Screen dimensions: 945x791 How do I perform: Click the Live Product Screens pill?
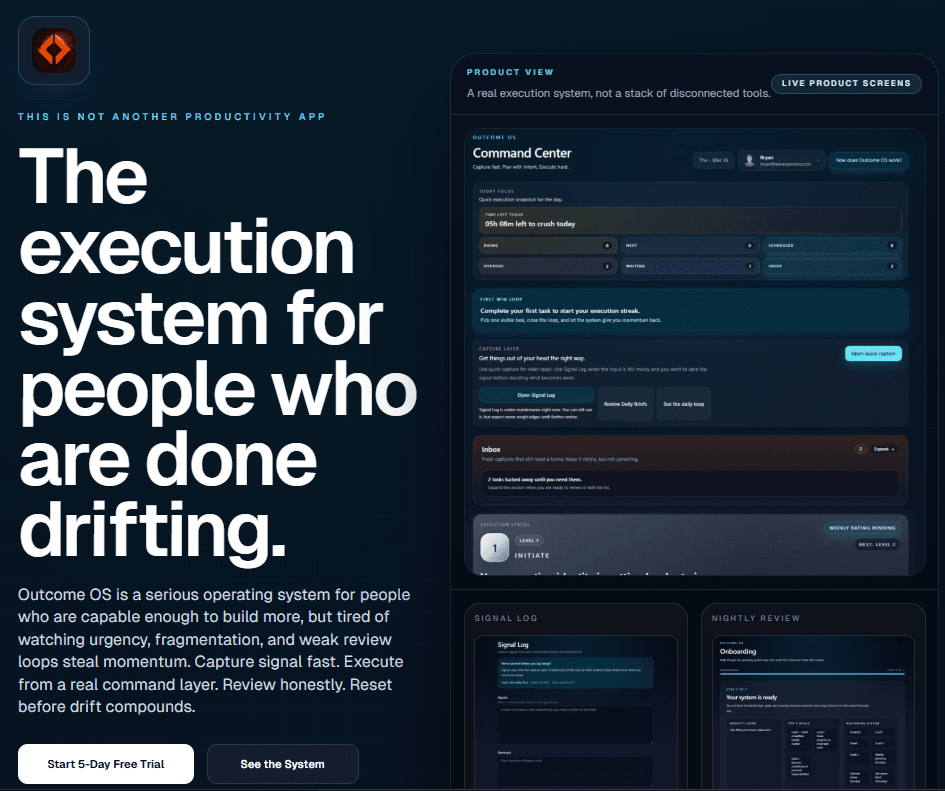point(846,83)
